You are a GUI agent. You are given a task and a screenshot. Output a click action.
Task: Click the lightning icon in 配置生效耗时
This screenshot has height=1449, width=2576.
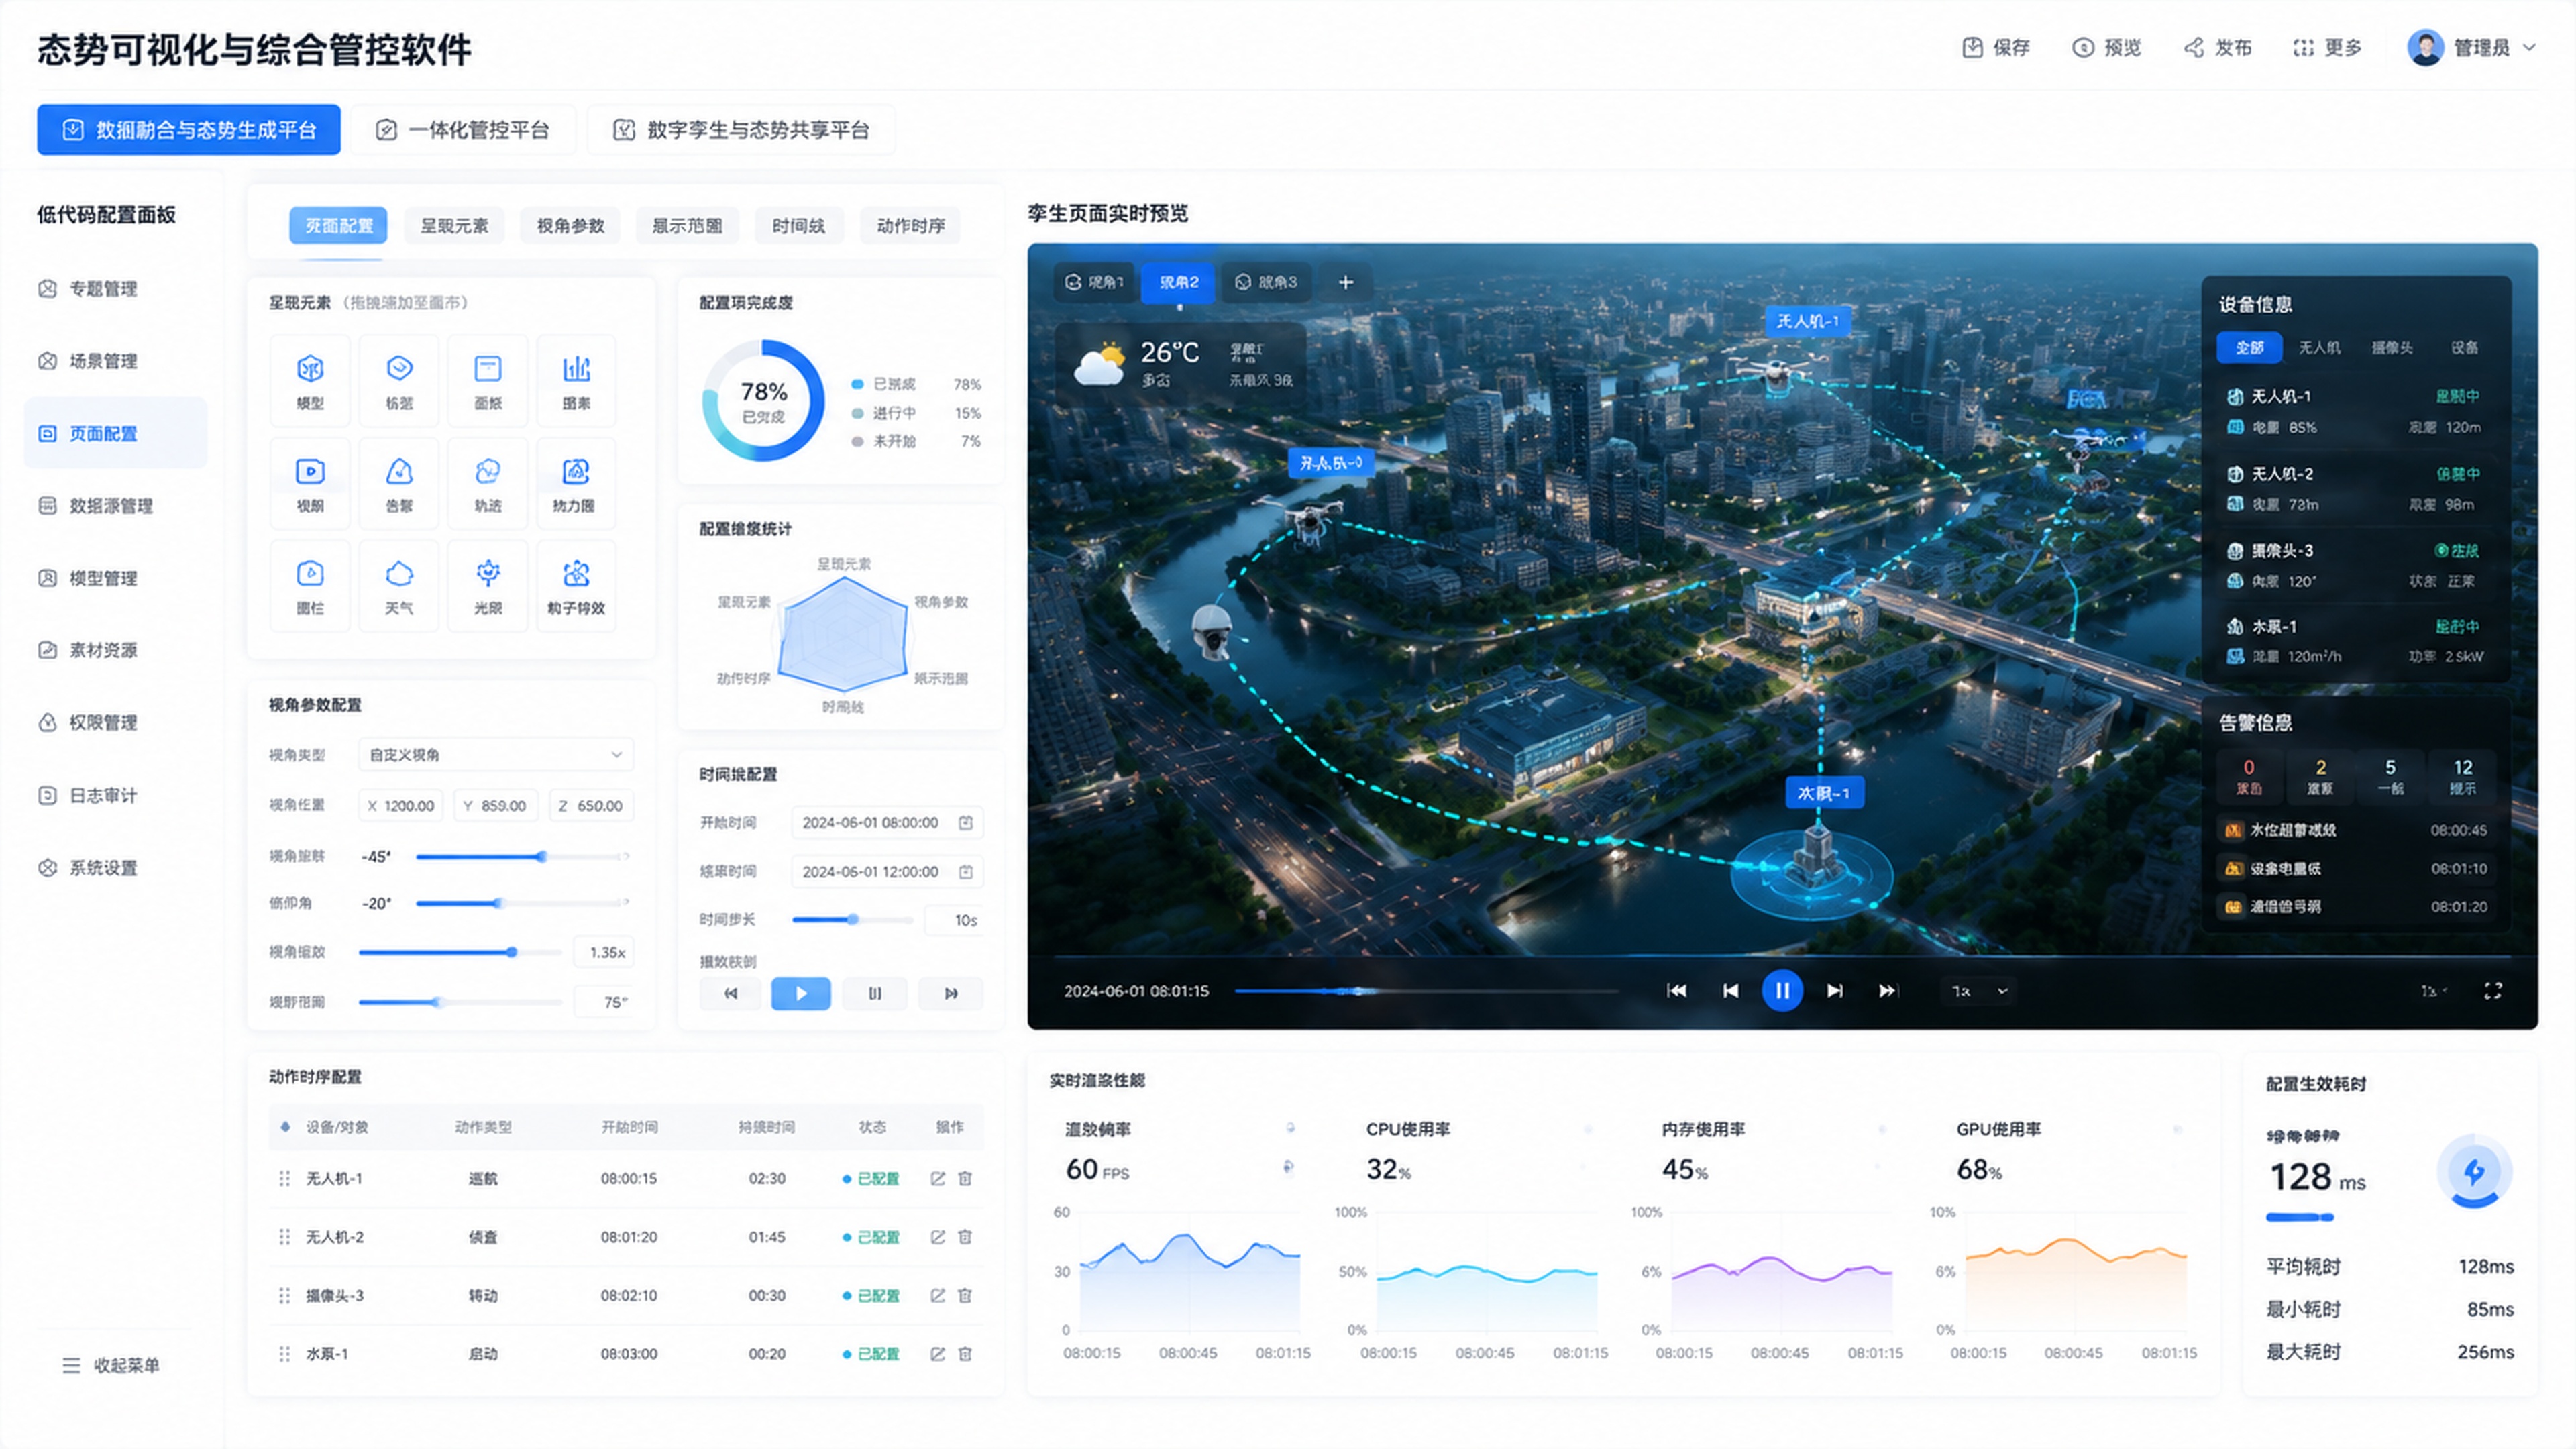click(x=2474, y=1171)
